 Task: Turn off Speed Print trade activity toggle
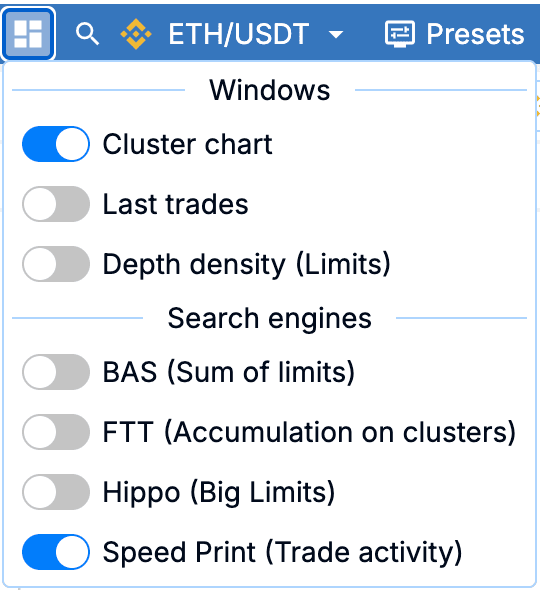point(56,552)
